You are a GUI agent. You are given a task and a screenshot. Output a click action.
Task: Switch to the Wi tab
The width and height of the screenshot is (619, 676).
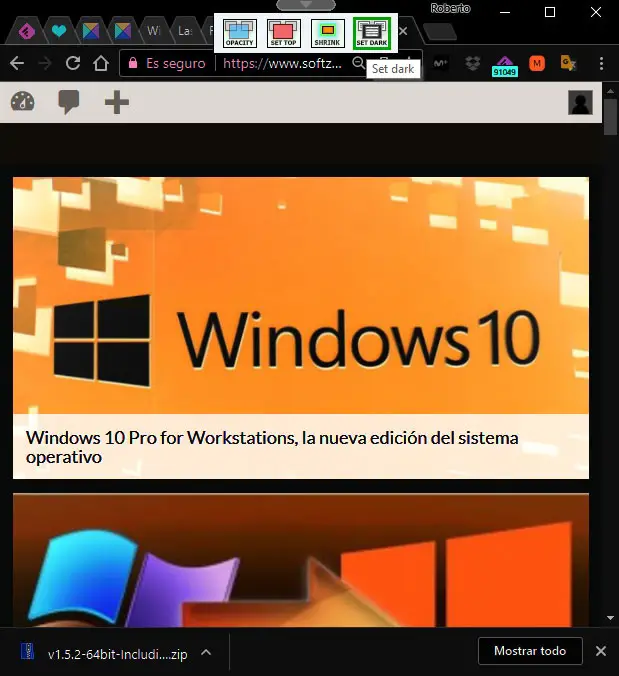tap(154, 31)
